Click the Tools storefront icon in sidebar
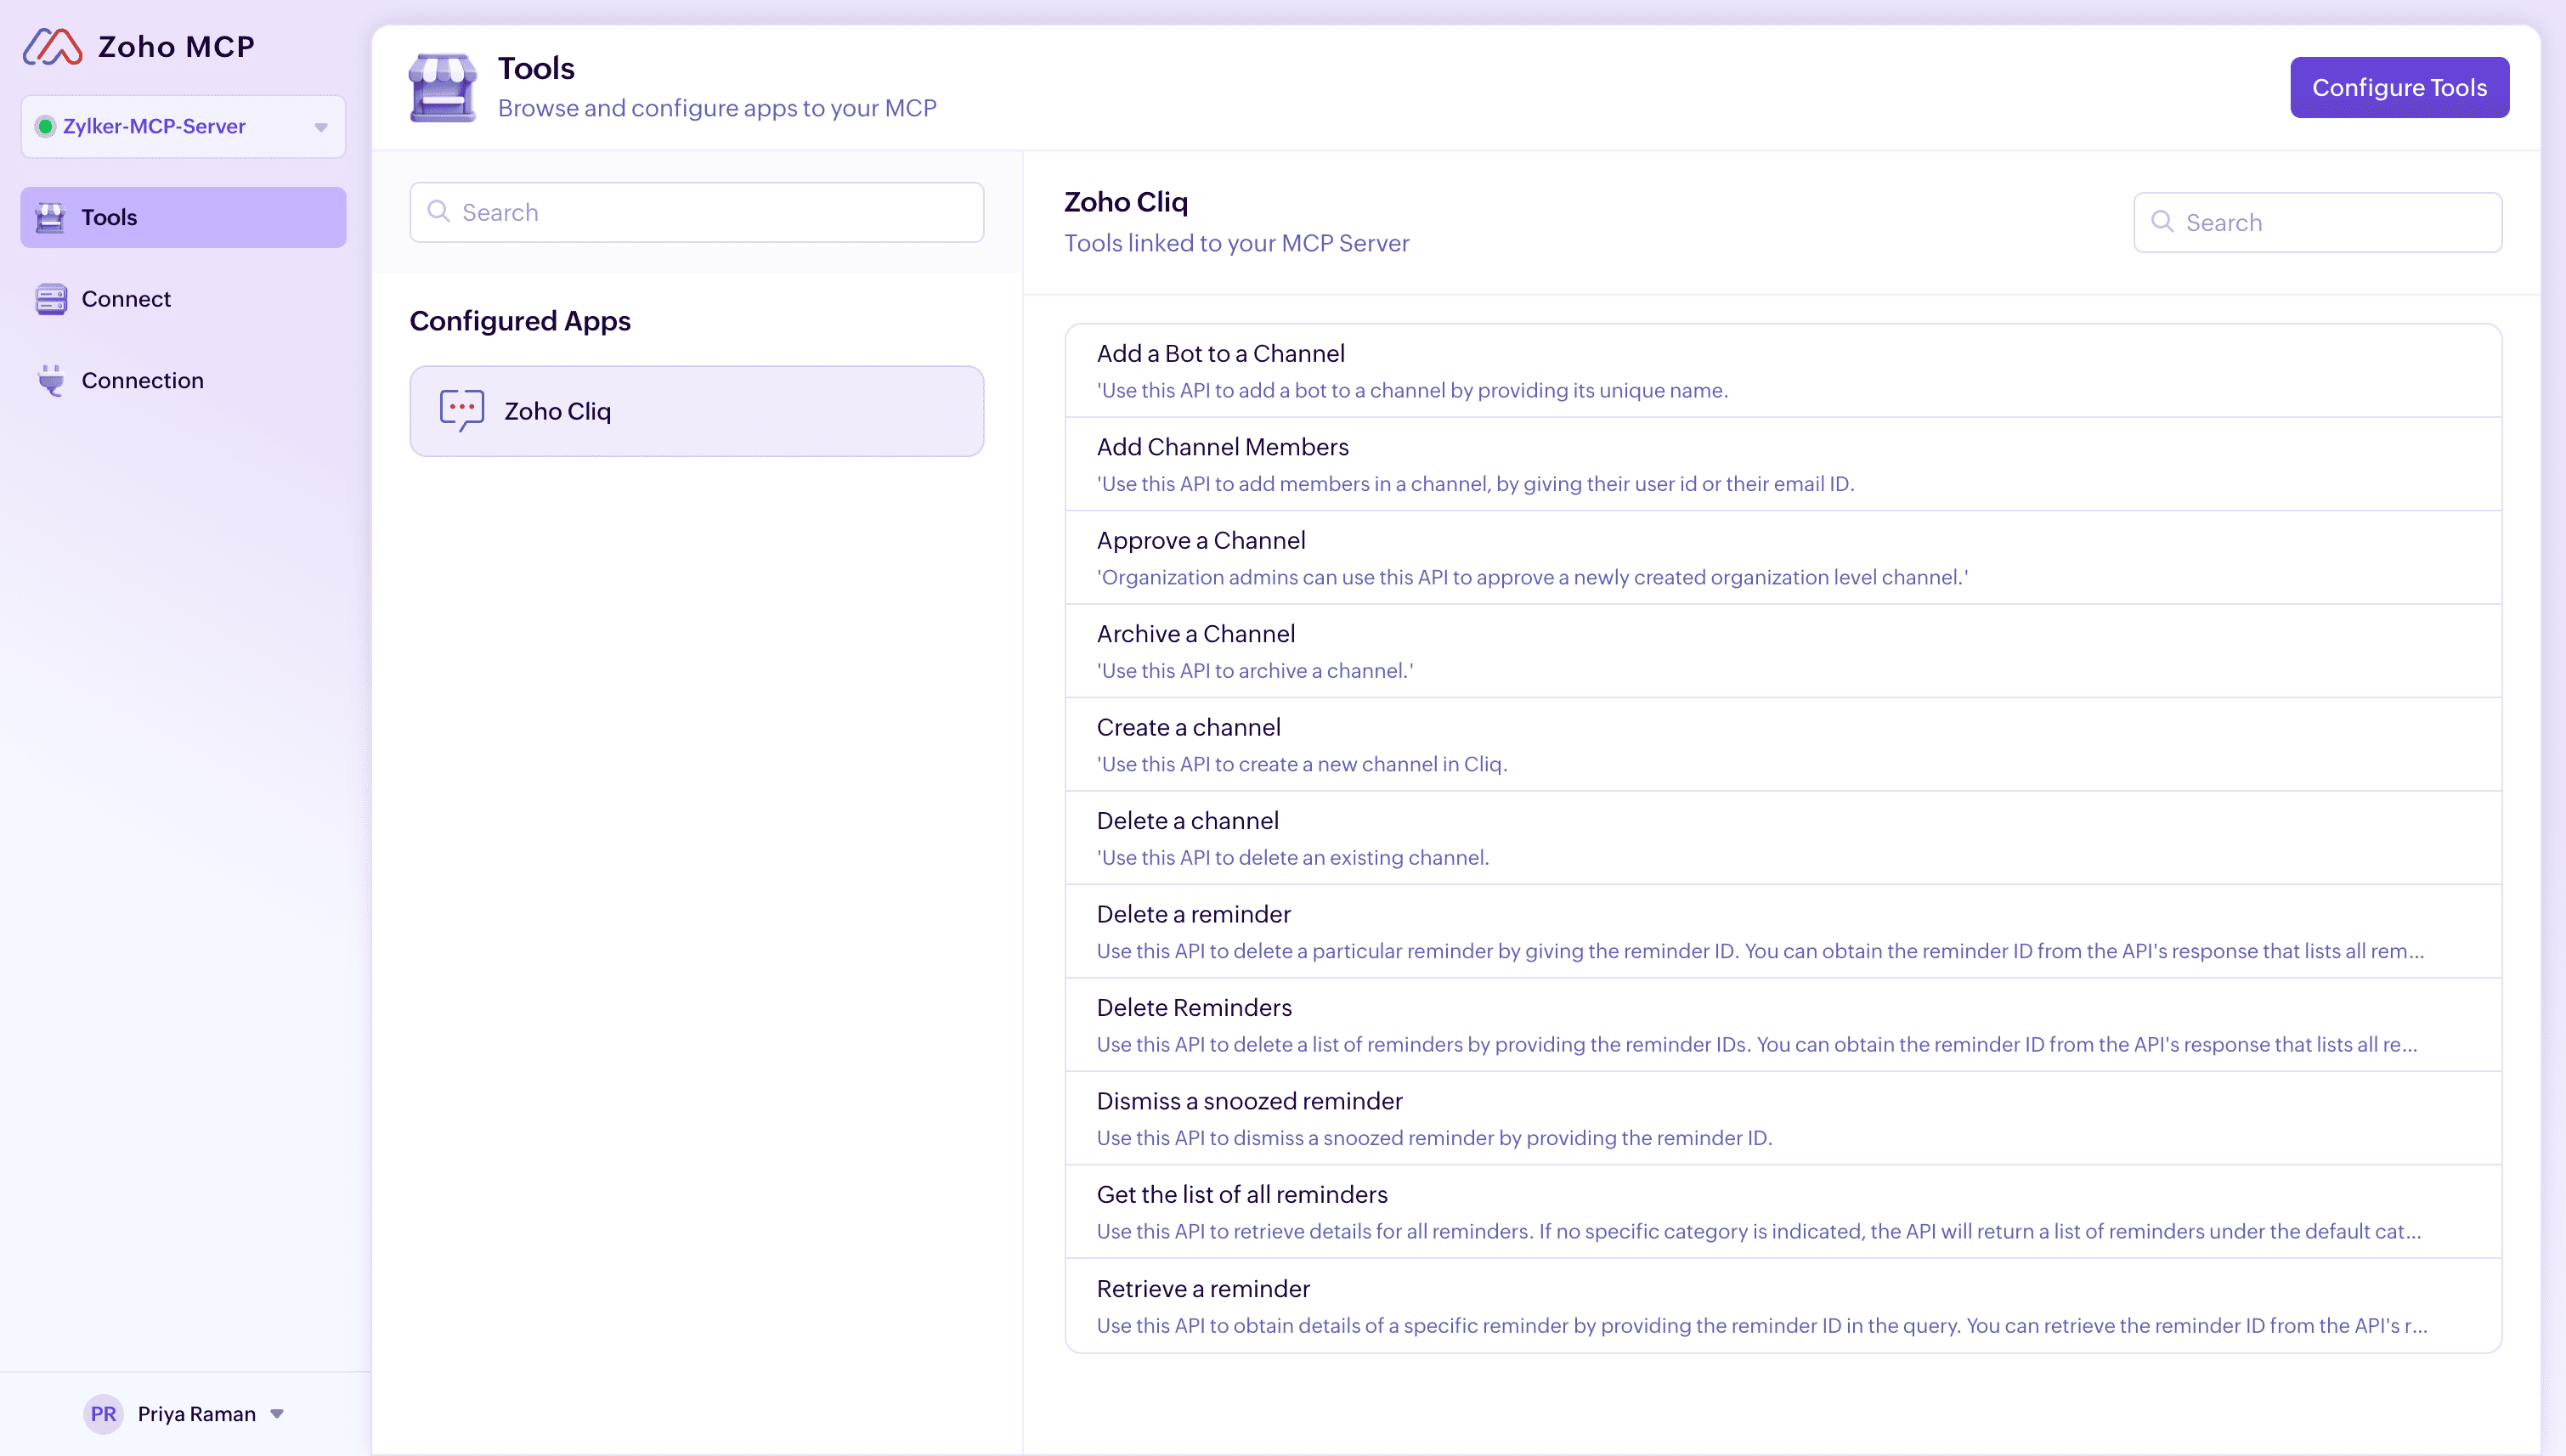Screen dimensions: 2566x1456 point(50,217)
